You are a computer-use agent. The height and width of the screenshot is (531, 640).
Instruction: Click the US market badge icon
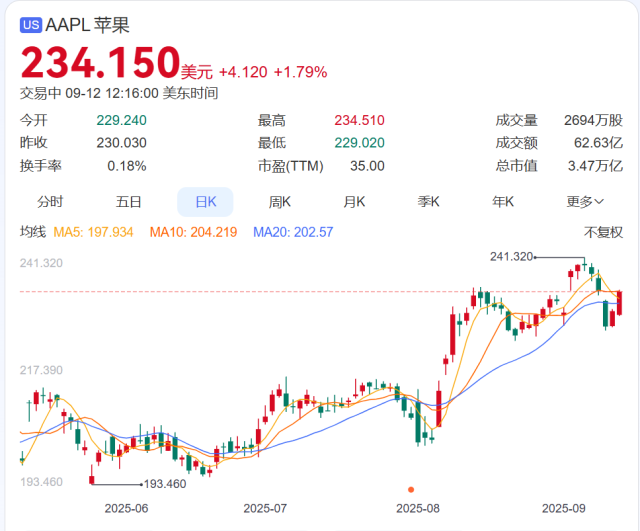click(x=31, y=25)
